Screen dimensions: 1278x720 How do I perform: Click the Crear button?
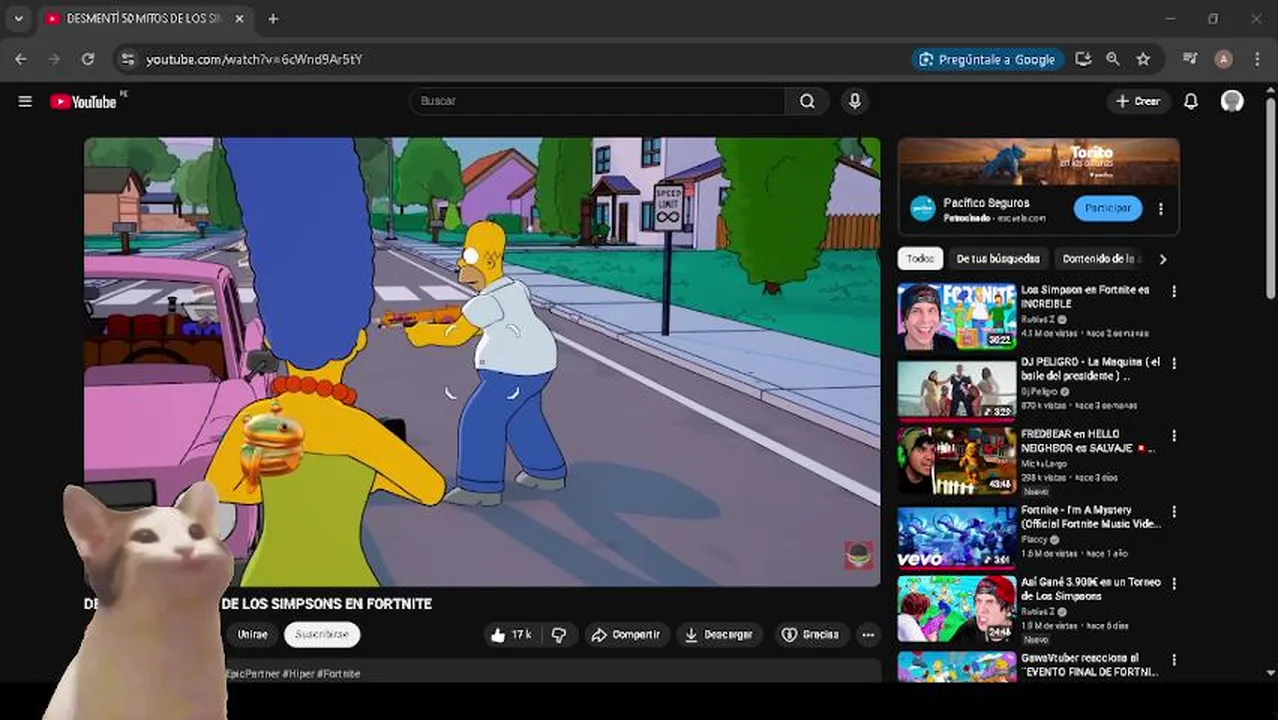[x=1138, y=101]
